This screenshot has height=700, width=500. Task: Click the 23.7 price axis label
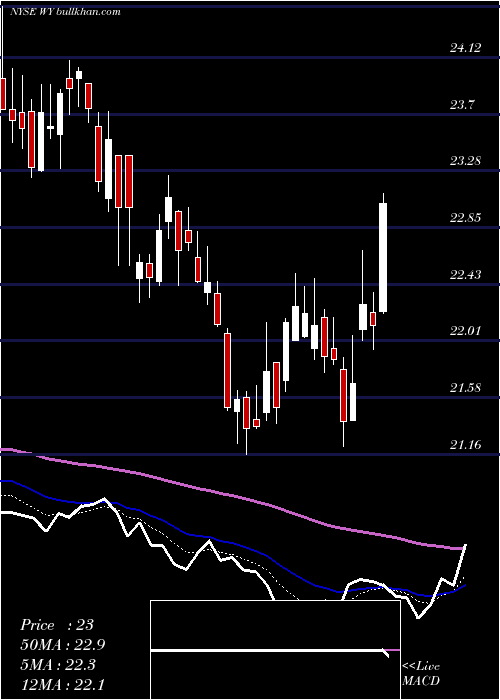(x=462, y=105)
